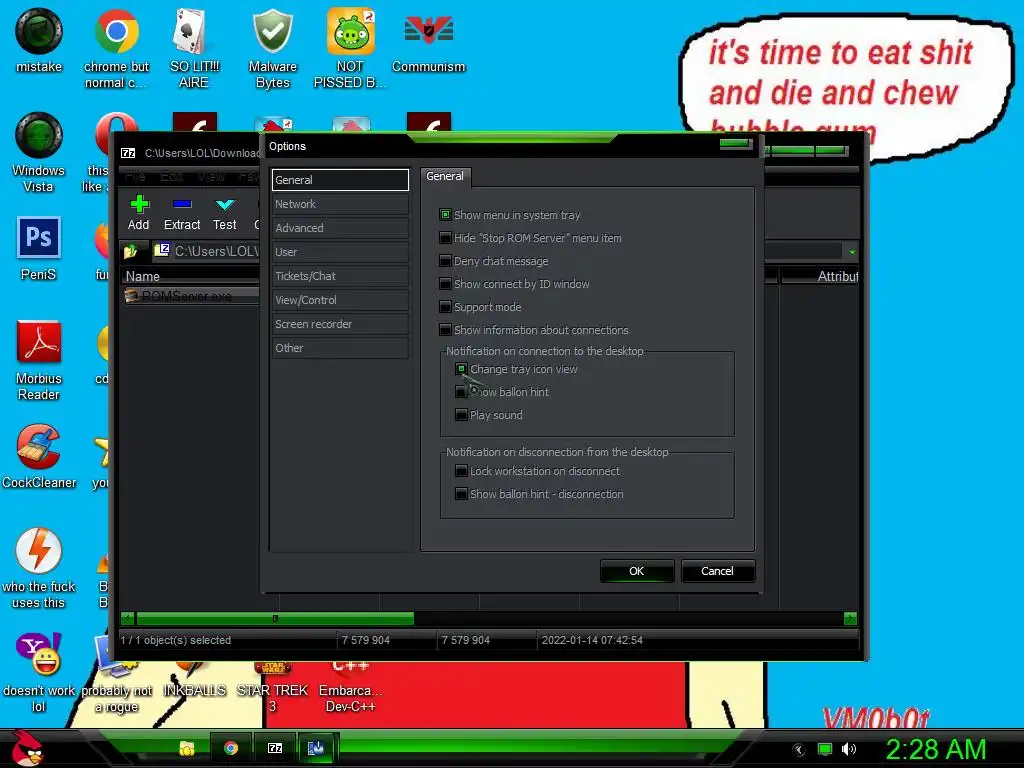The width and height of the screenshot is (1024, 768).
Task: Click OK in the Options dialog
Action: (x=637, y=571)
